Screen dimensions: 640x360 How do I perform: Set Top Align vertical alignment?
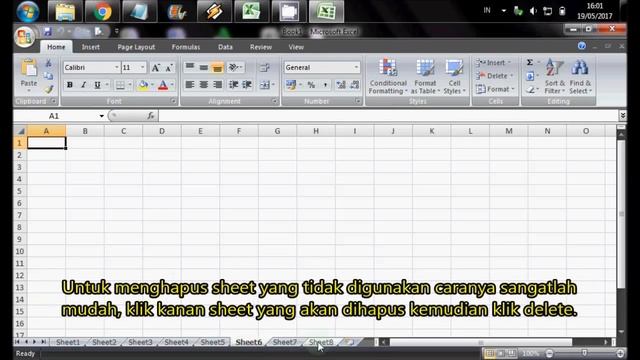click(x=189, y=67)
